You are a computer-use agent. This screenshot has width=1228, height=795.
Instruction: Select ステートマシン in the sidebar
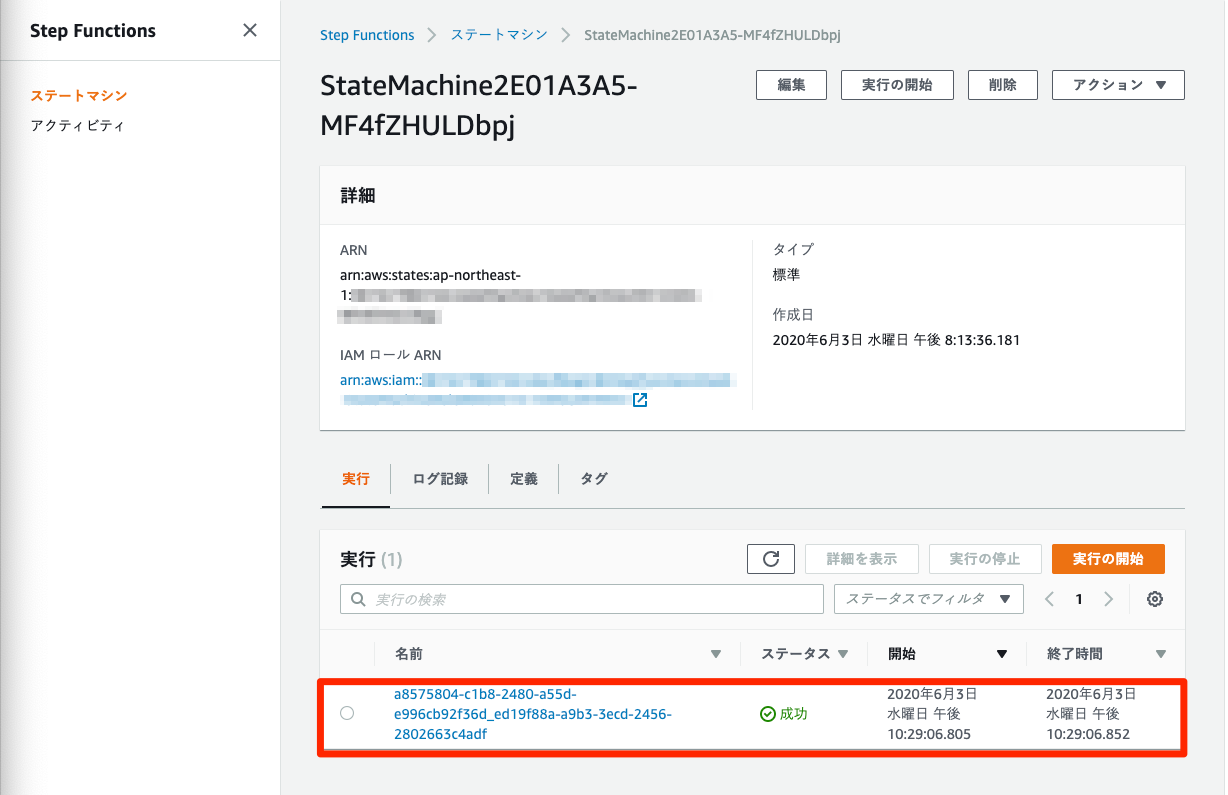tap(79, 96)
